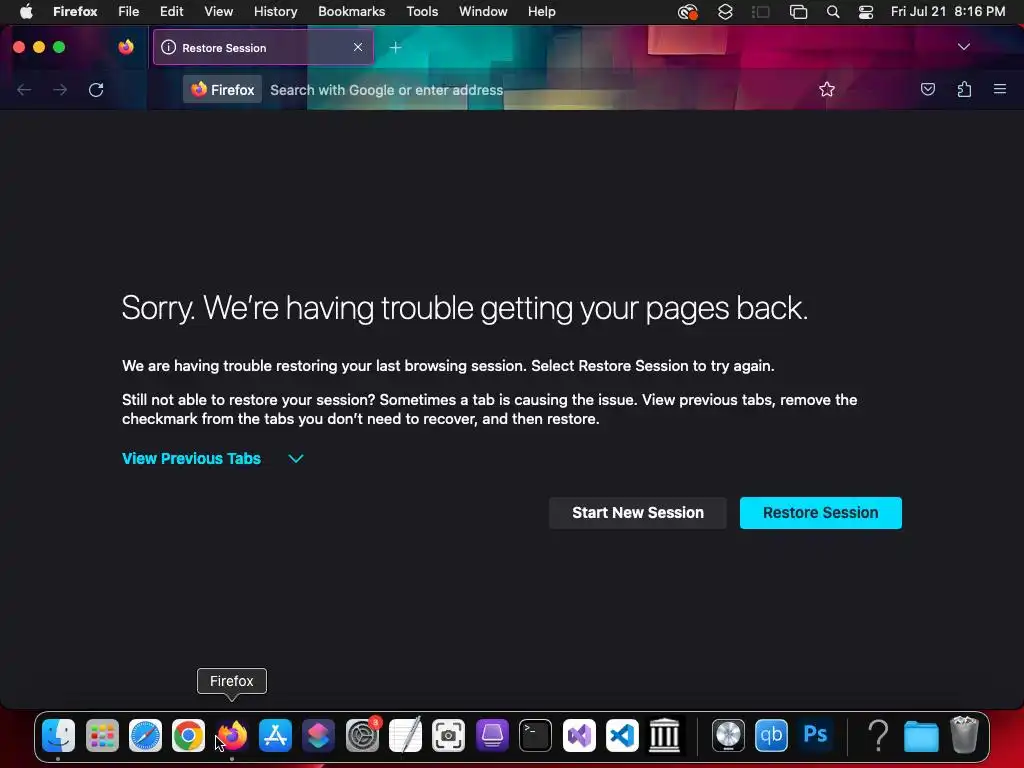
Task: Open the Bookmarks menu
Action: pos(351,12)
